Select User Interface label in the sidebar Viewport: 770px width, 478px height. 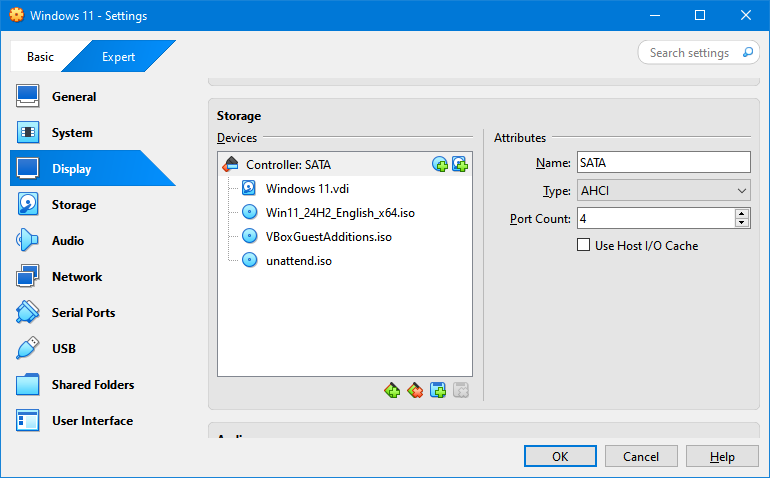coord(92,421)
